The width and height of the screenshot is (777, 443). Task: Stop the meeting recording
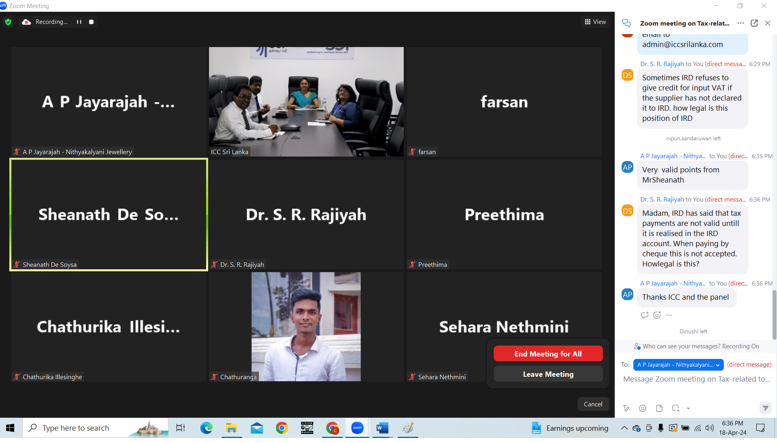[x=91, y=22]
